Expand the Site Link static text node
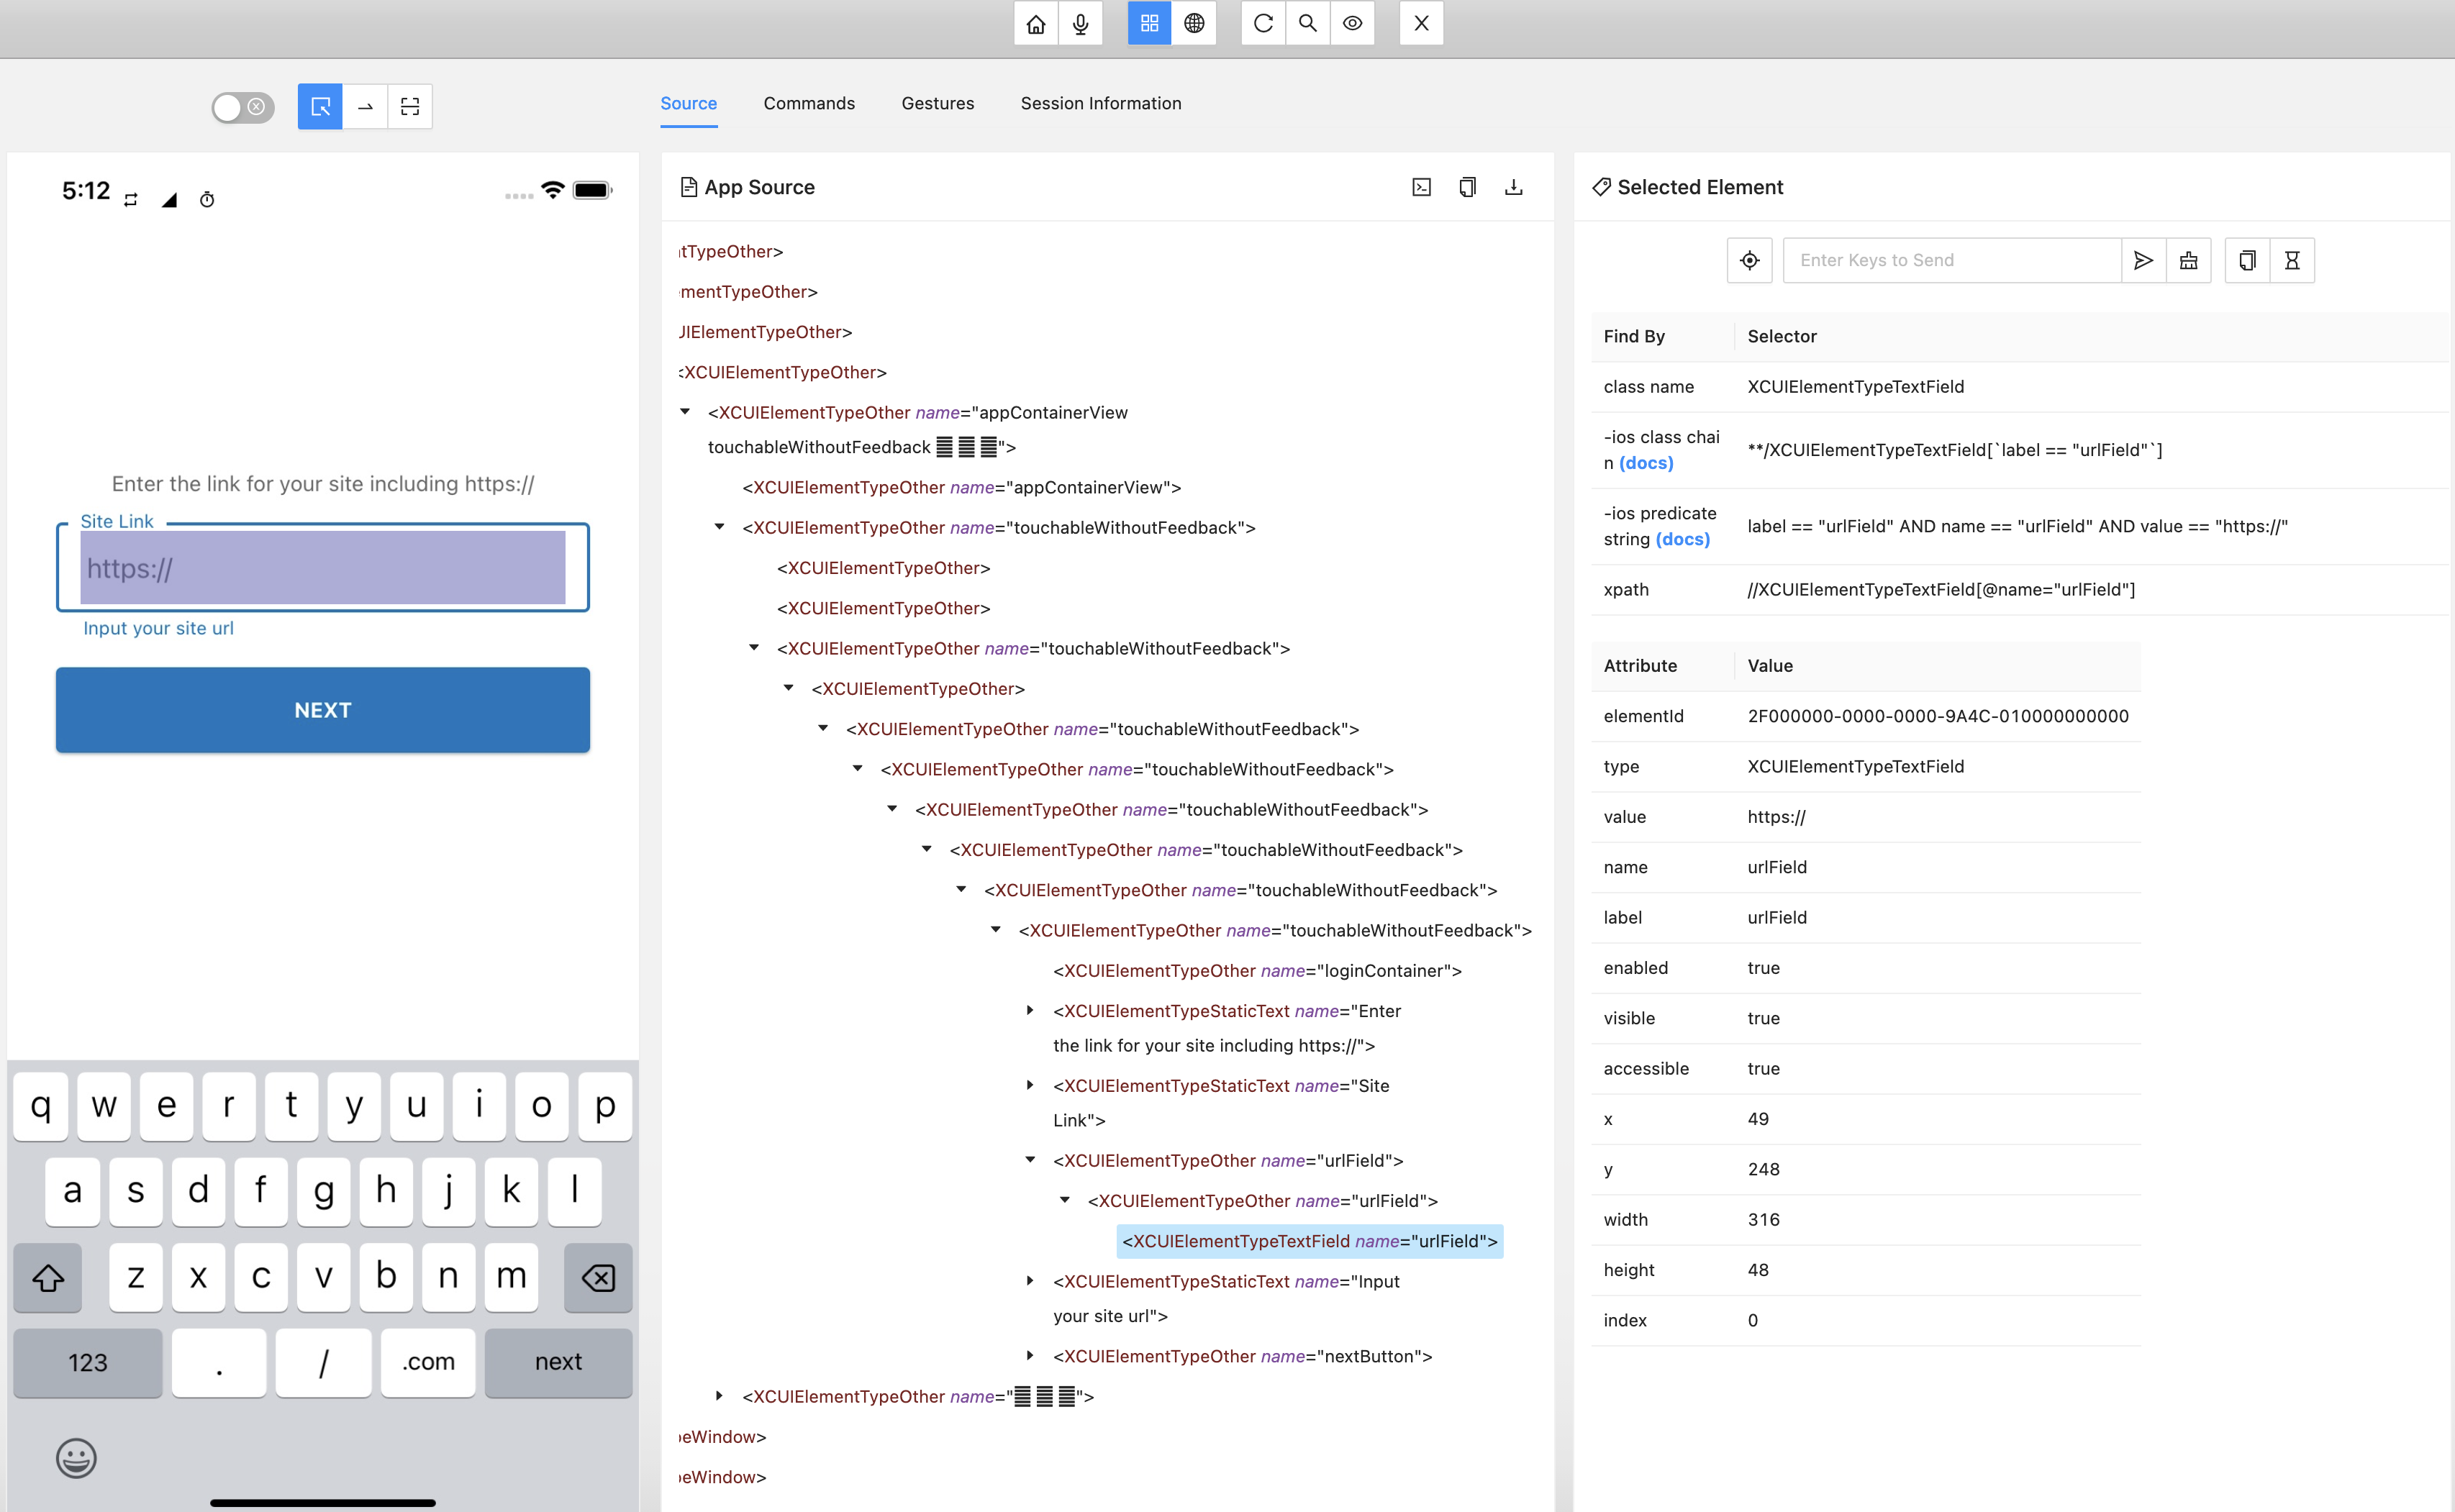Screen dimensions: 2455x1512 (1031, 1086)
